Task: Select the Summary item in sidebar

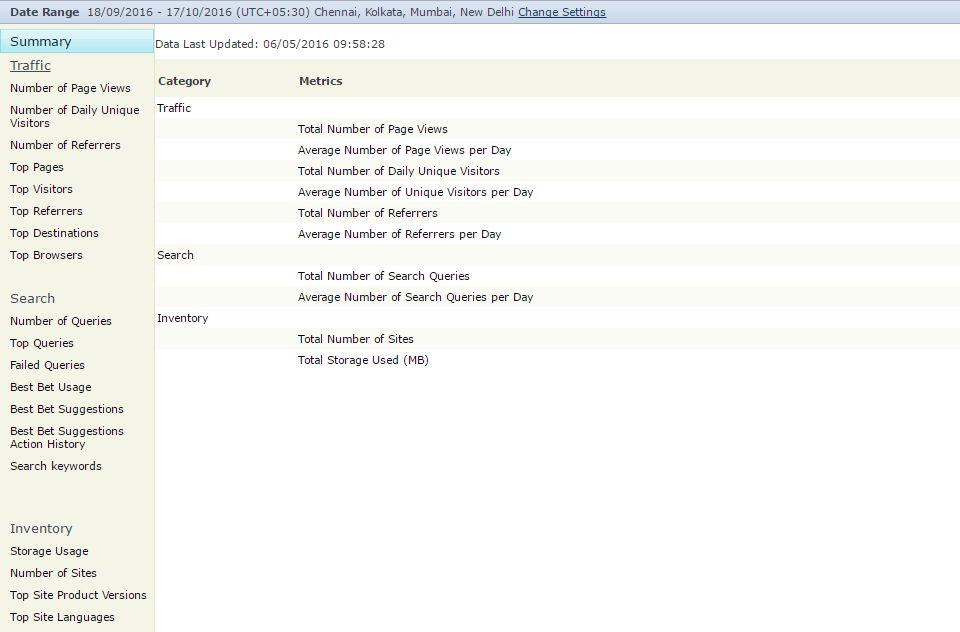Action: tap(77, 42)
